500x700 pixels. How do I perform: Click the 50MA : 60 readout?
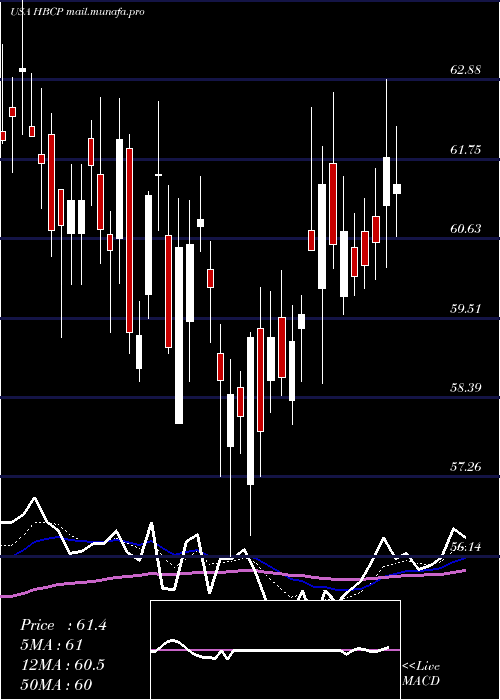(56, 684)
